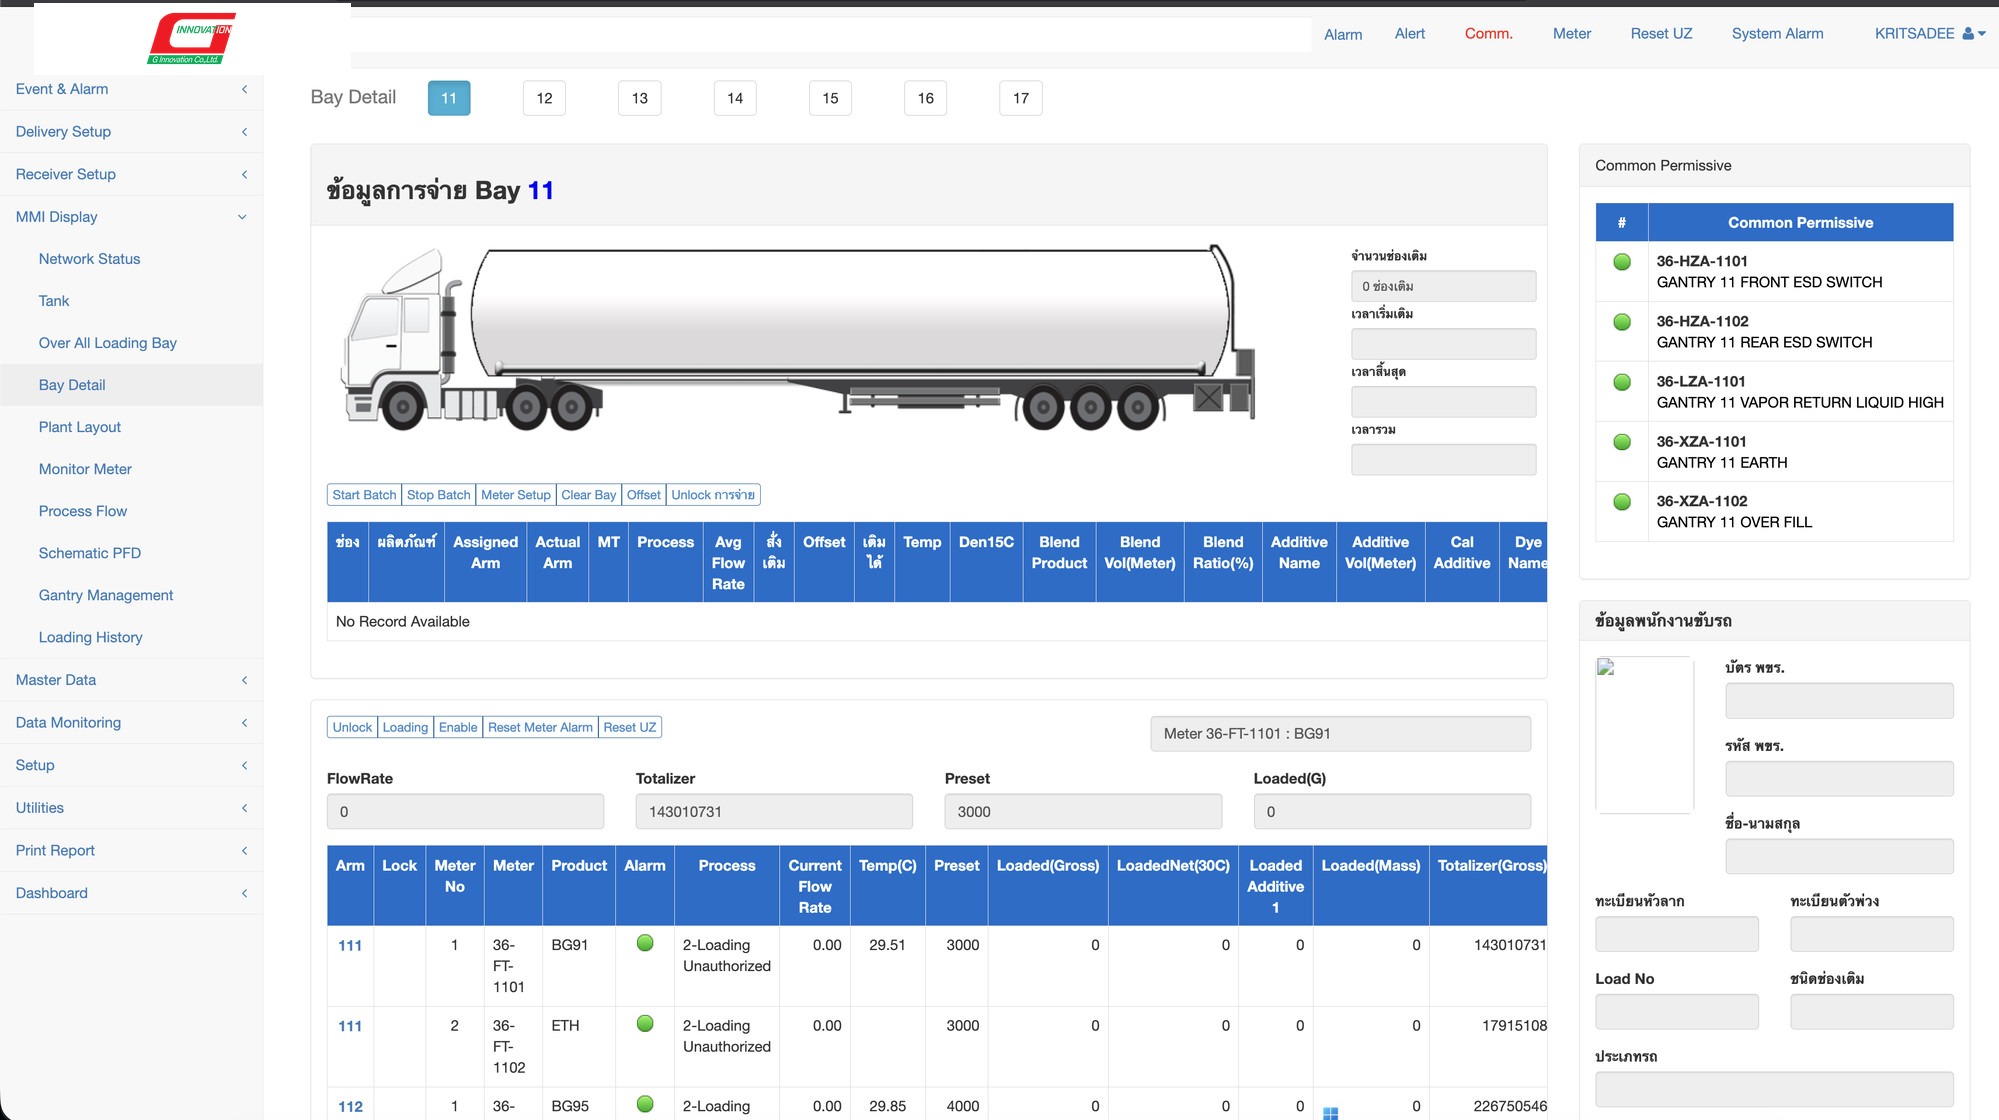This screenshot has width=1999, height=1120.
Task: Open Loading History page
Action: click(x=90, y=637)
